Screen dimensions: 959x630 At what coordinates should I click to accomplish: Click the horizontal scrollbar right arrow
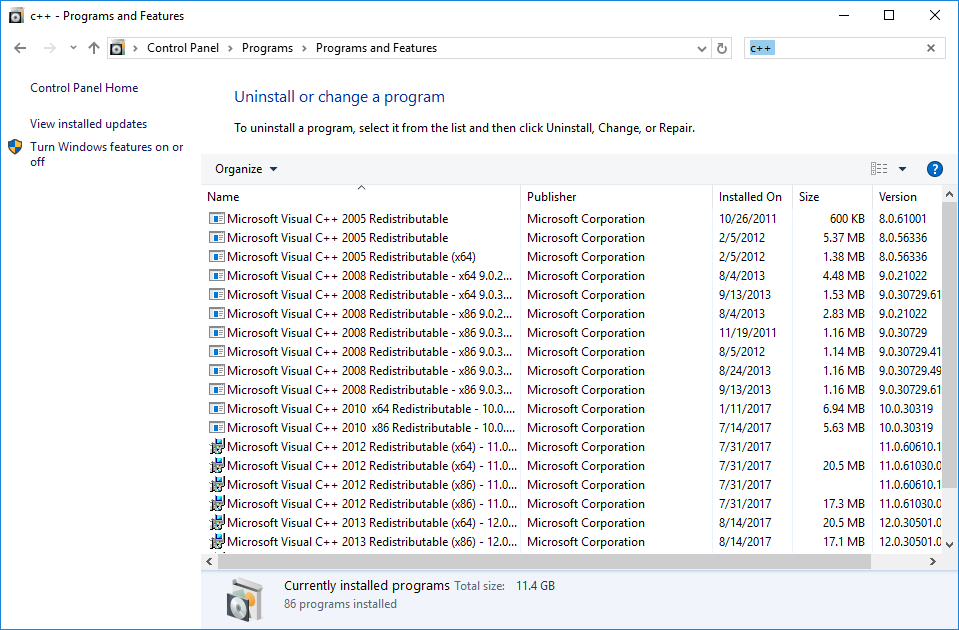[x=932, y=562]
